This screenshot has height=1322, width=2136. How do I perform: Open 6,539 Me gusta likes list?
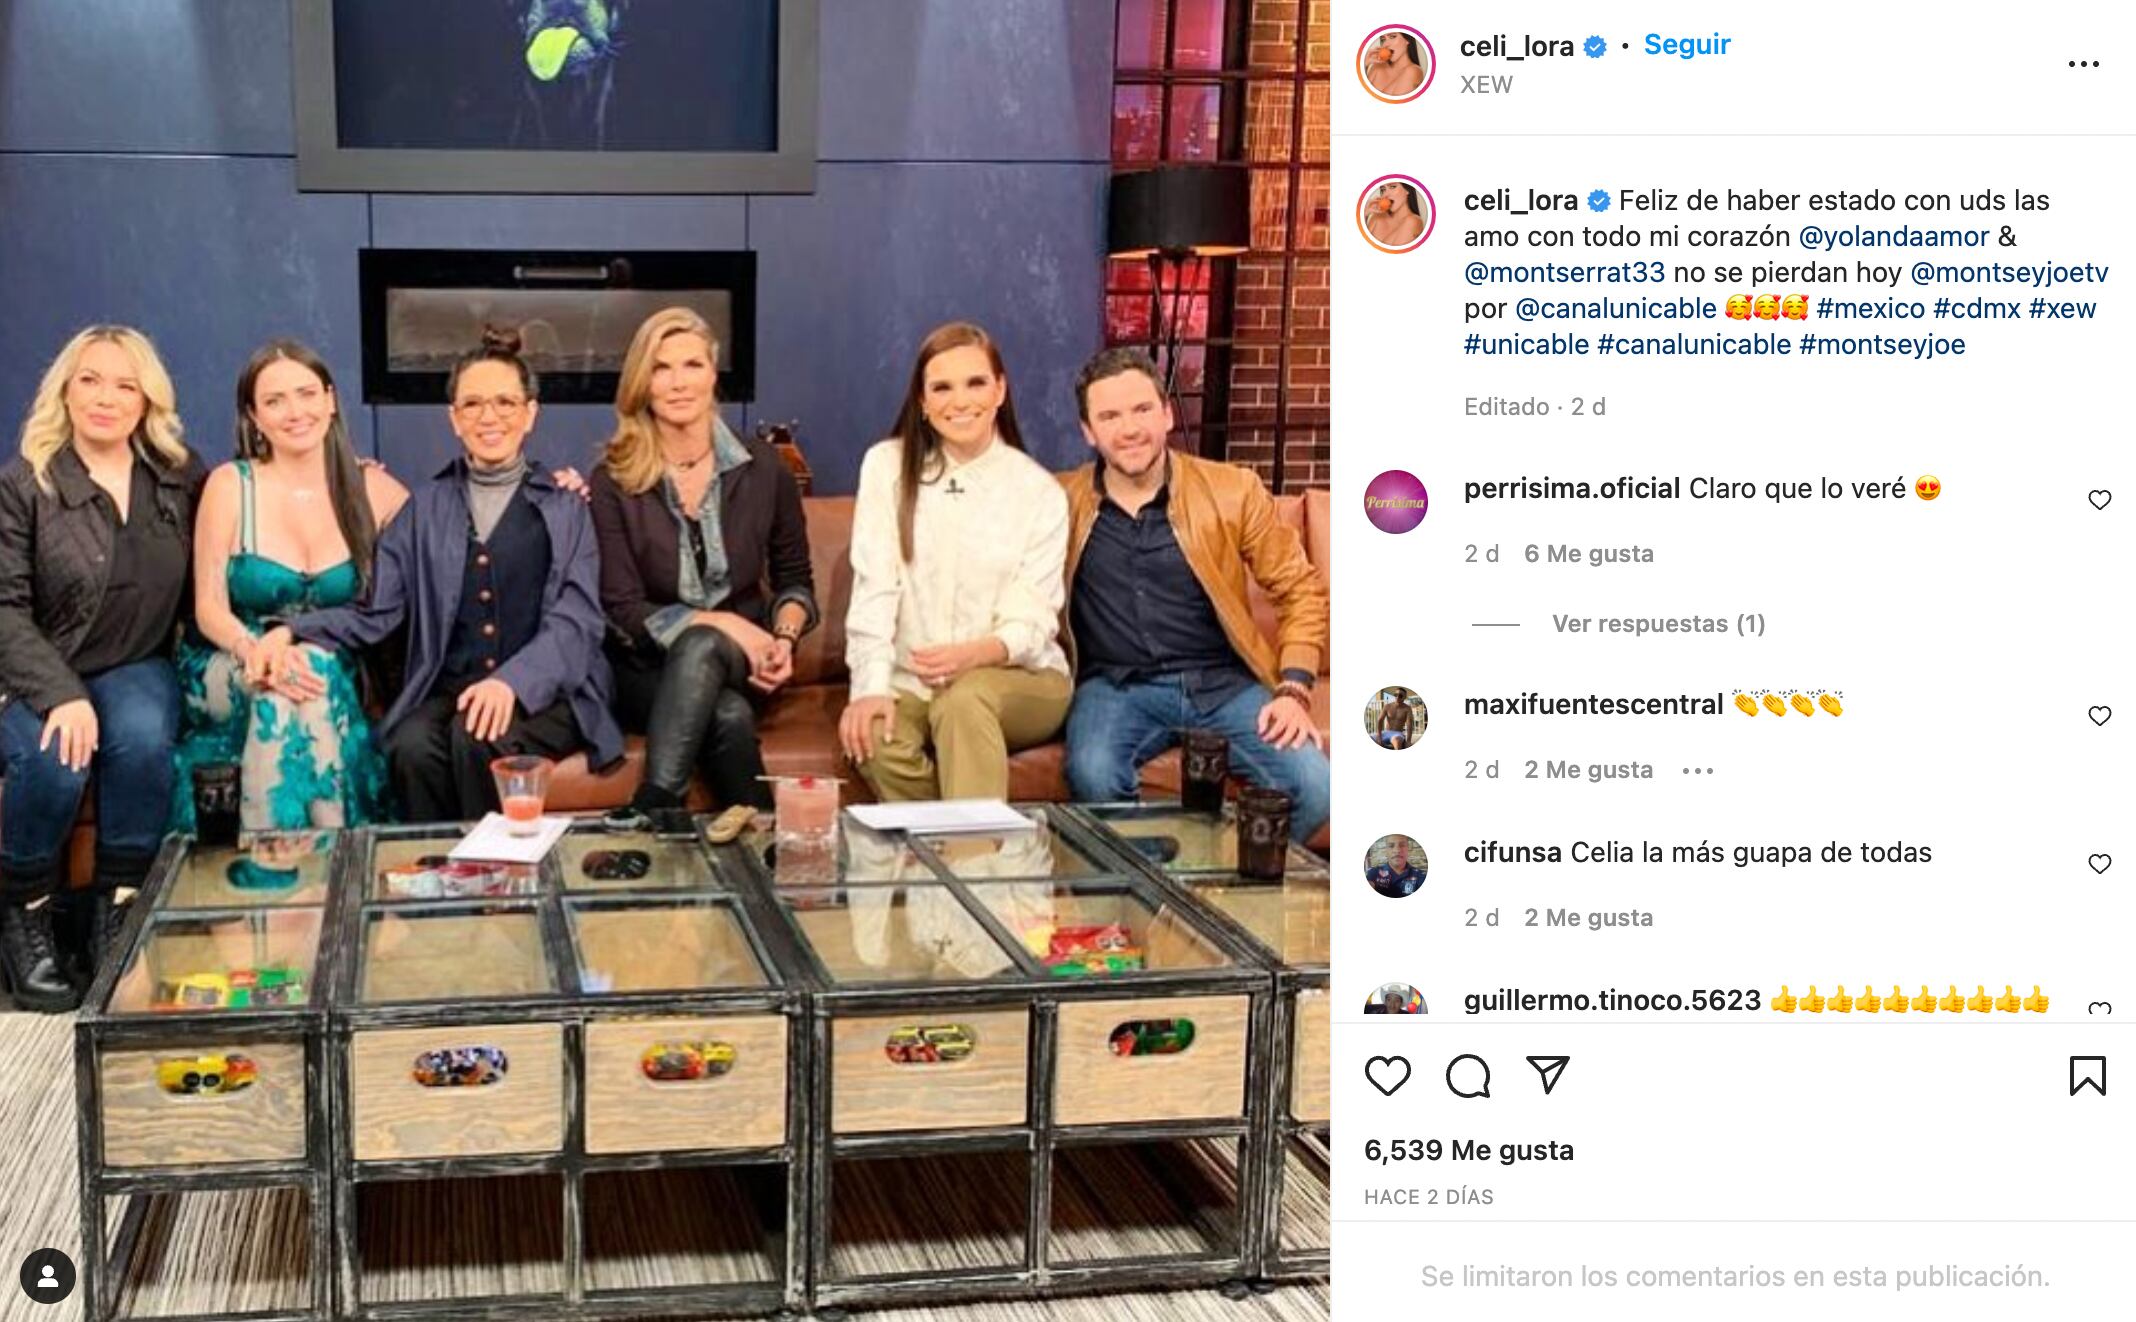[x=1468, y=1151]
